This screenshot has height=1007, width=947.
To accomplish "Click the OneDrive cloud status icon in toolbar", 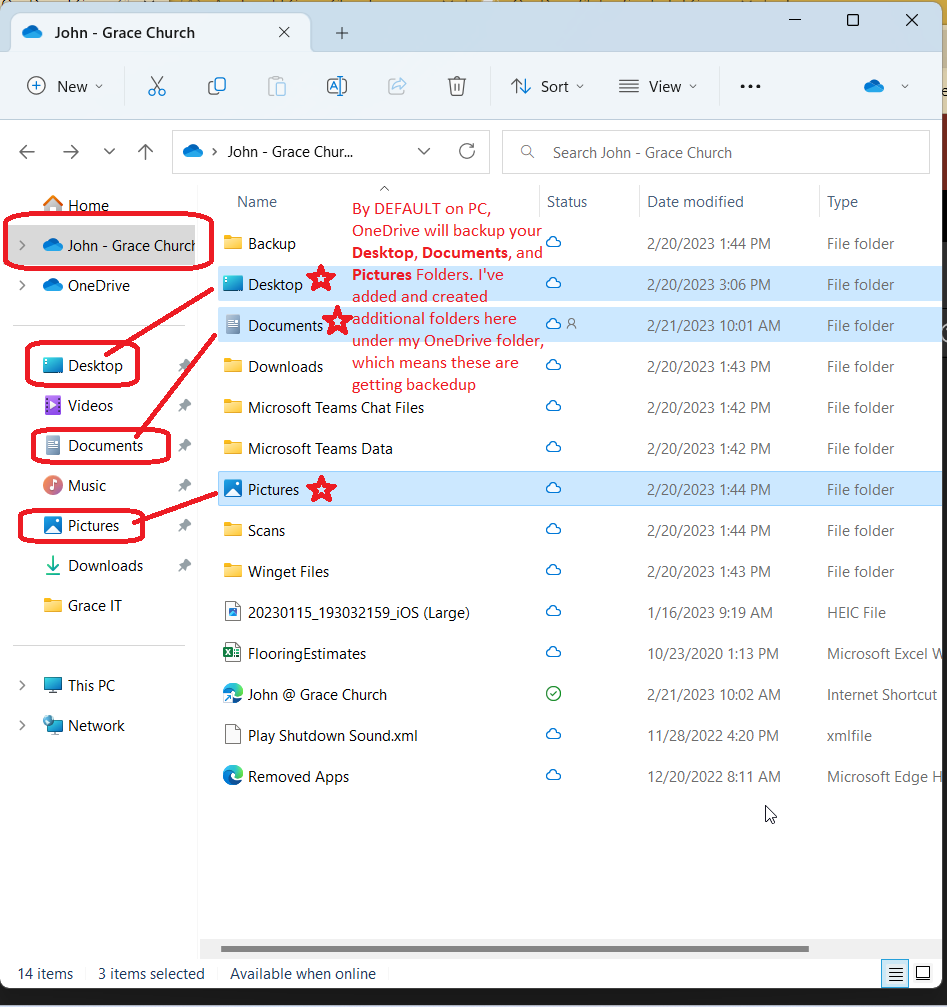I will click(874, 86).
